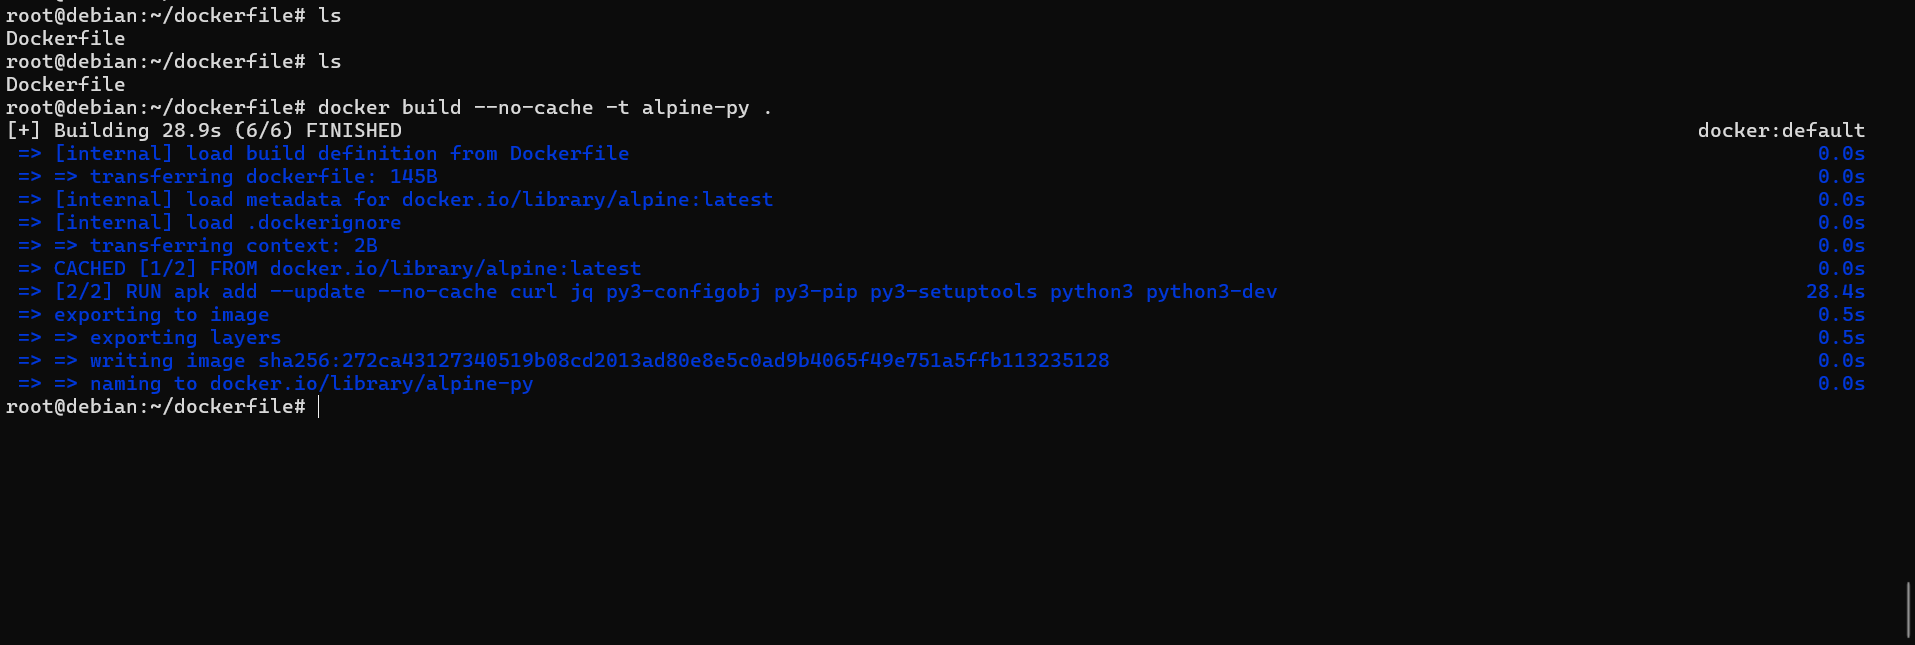Click the "transferring dockerfile: 145B" line
Viewport: 1915px width, 645px height.
(263, 177)
